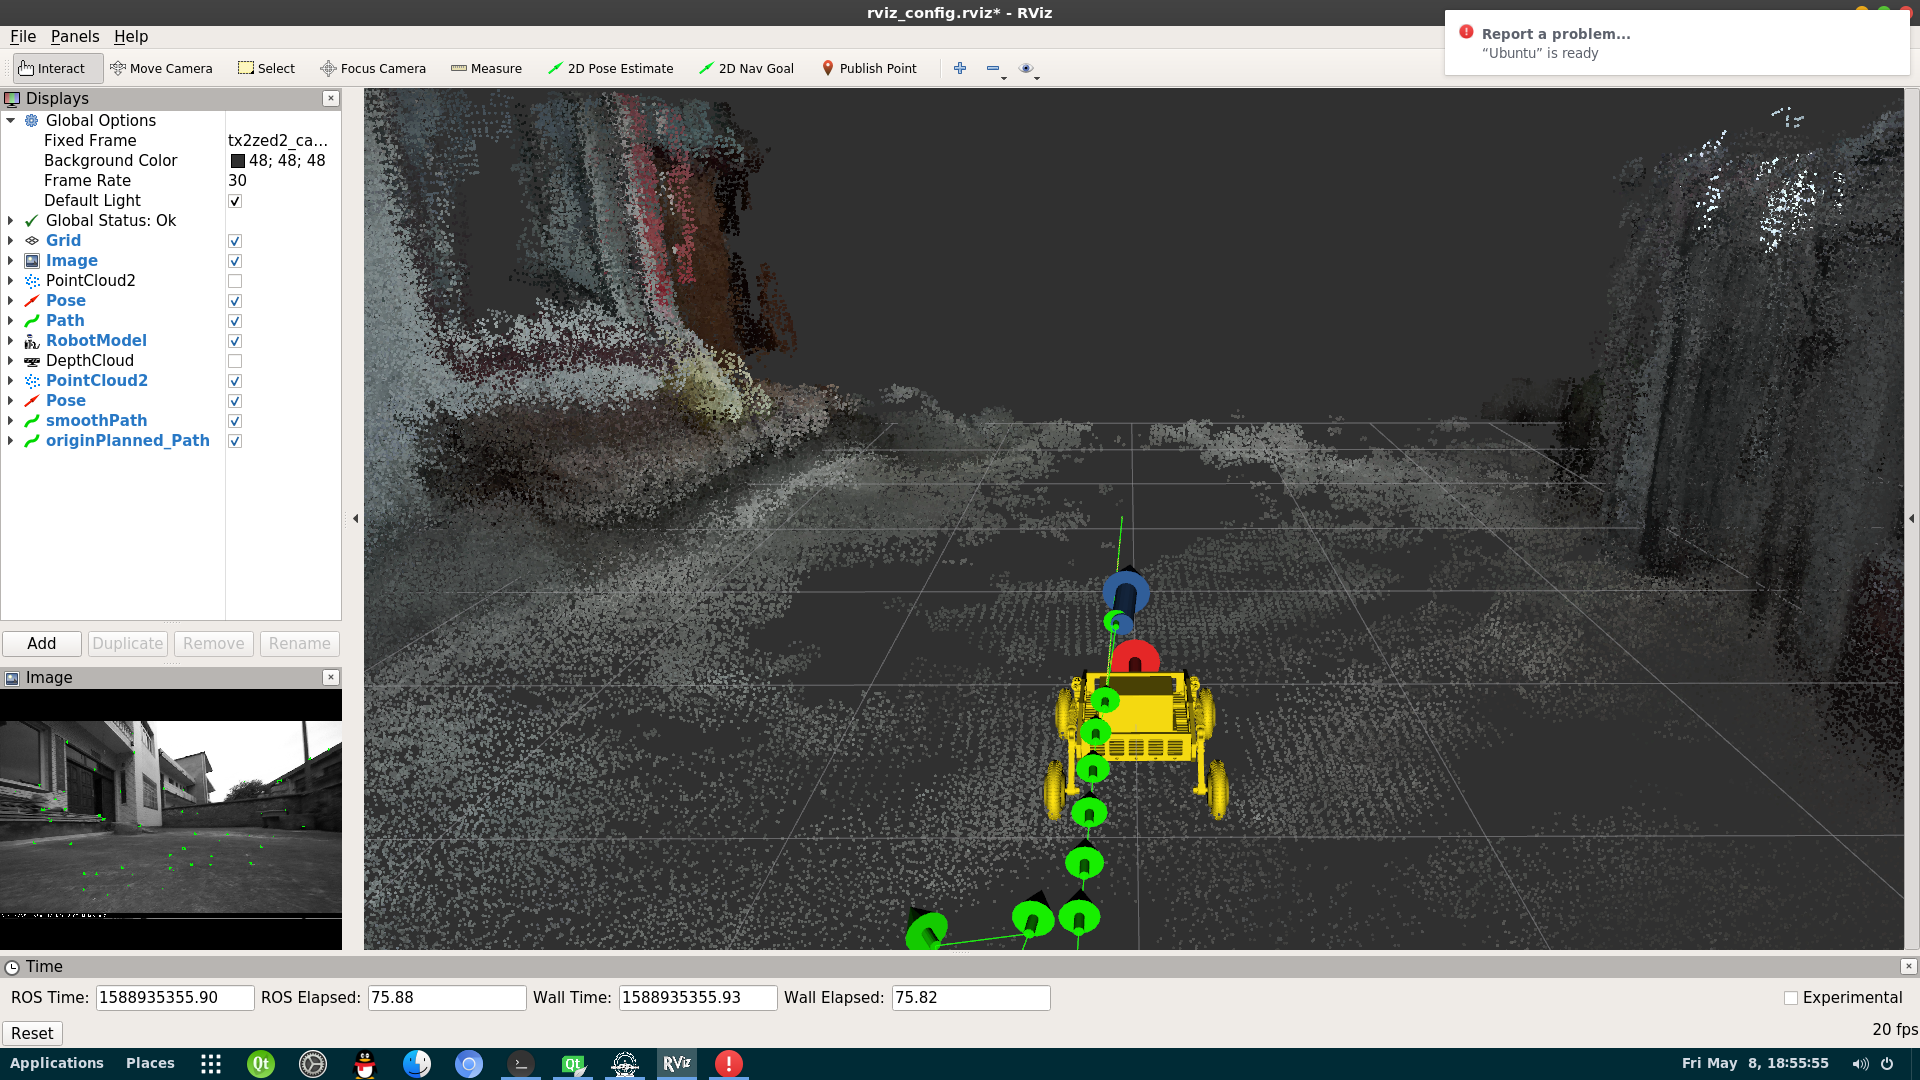This screenshot has width=1920, height=1080.
Task: Enable the PointCloud2 display checkbox
Action: point(235,281)
